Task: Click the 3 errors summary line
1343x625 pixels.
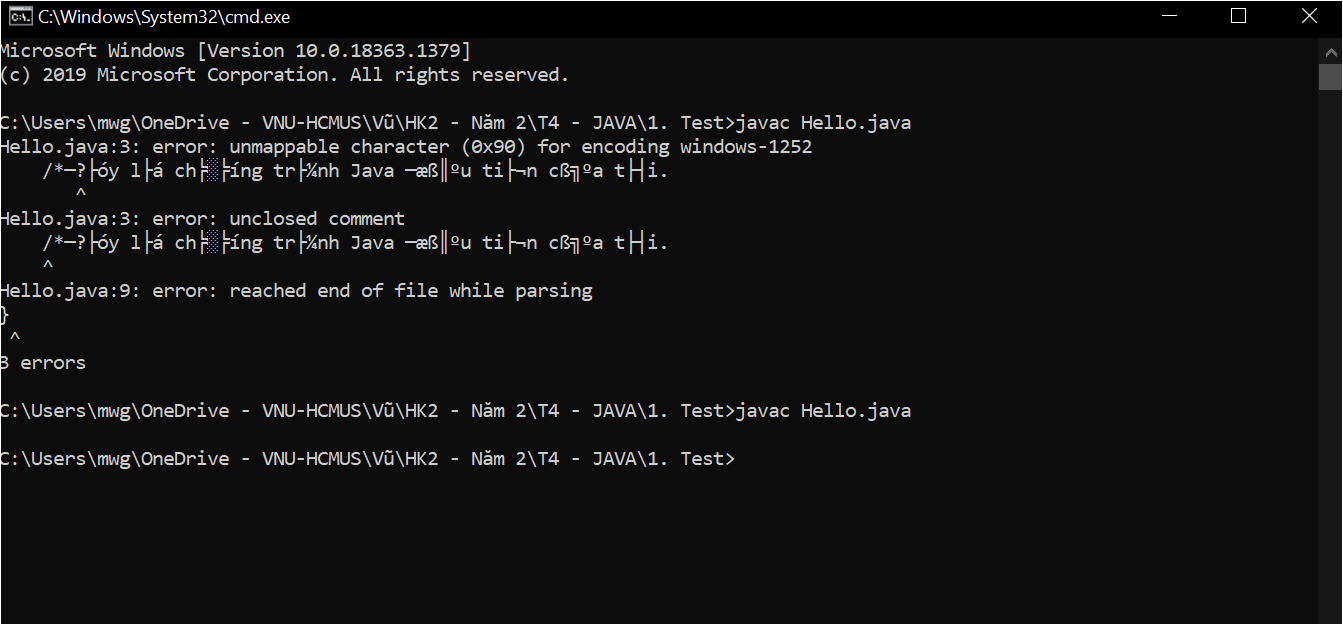Action: click(43, 363)
